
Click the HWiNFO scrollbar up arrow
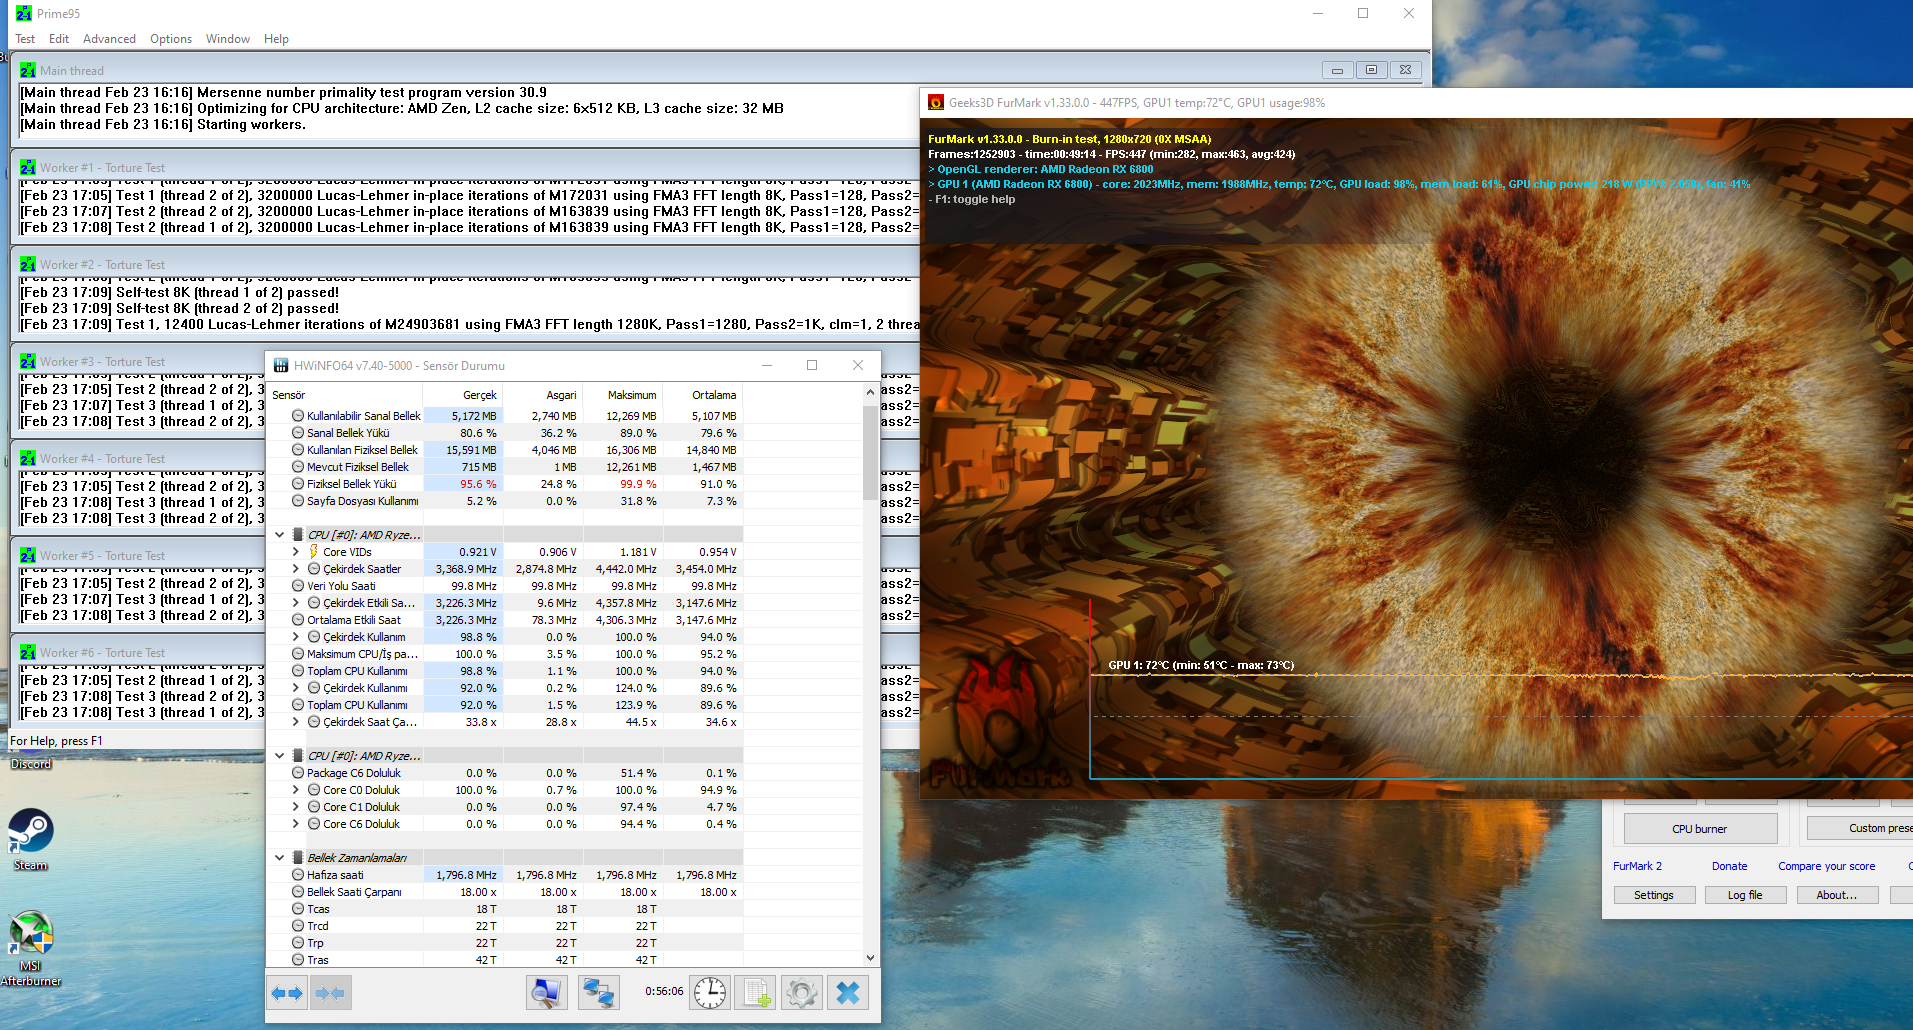click(x=870, y=392)
